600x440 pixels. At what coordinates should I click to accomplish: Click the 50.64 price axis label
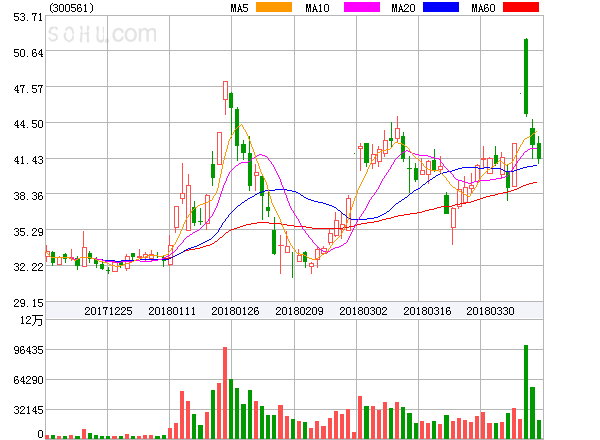click(x=28, y=53)
